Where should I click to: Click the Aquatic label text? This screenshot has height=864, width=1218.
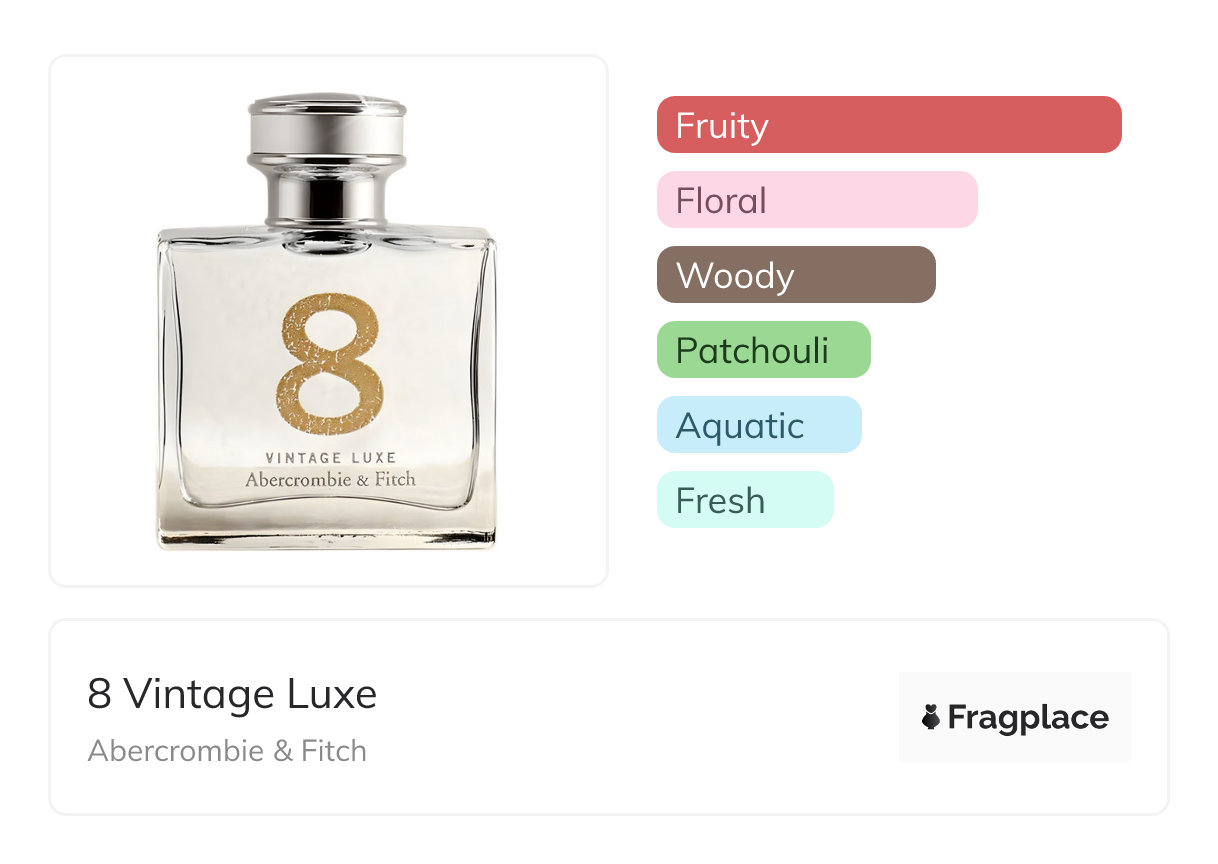click(x=740, y=427)
